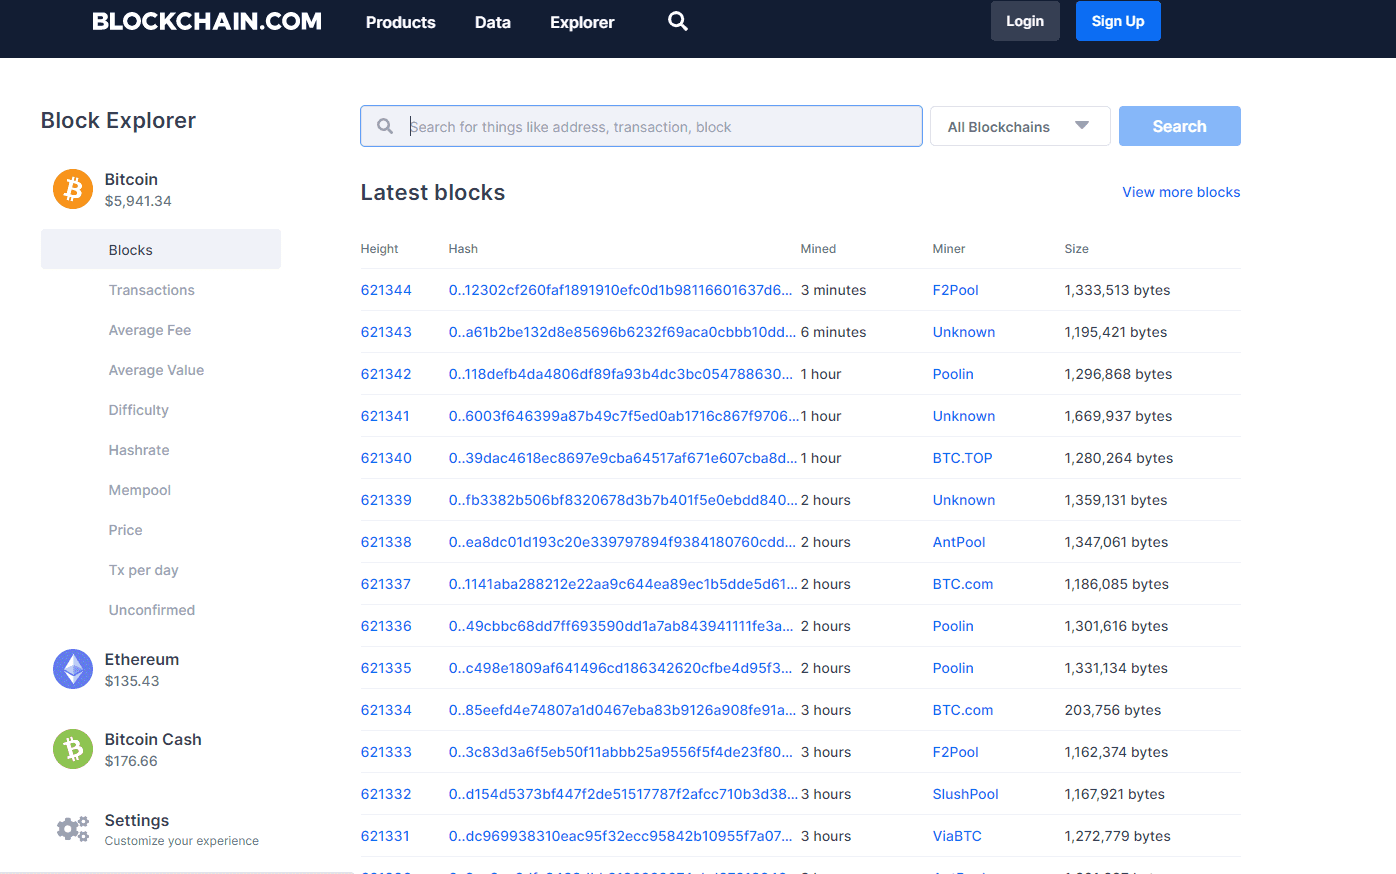This screenshot has height=874, width=1396.
Task: Open hash starting 0..d154d5373bf447f2de5
Action: [x=623, y=794]
